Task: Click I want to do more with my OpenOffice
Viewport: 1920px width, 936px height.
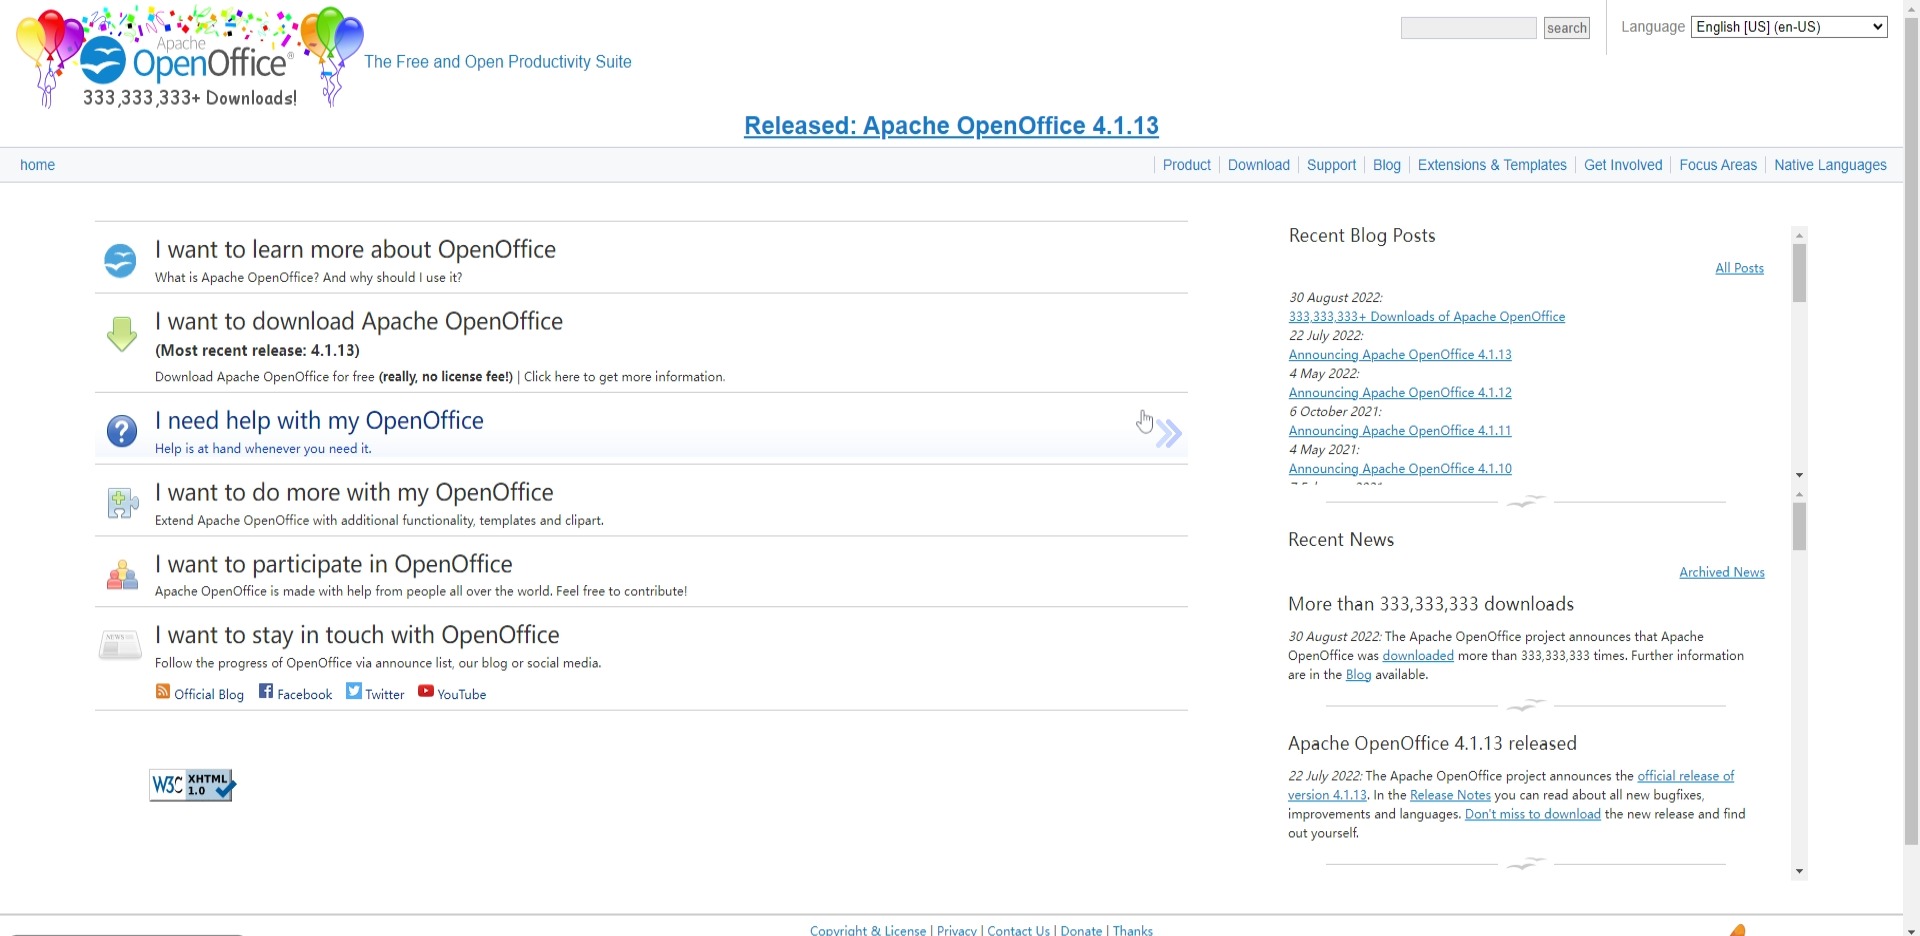Action: pos(354,492)
